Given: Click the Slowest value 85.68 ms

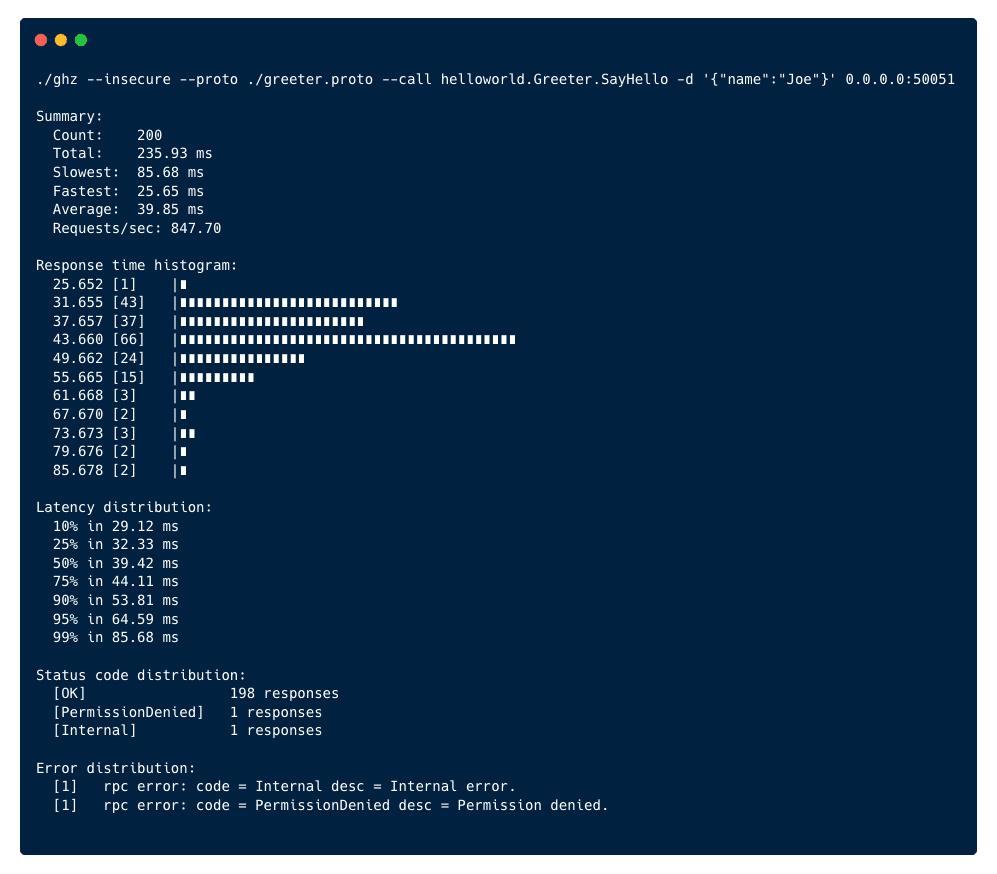Looking at the screenshot, I should pyautogui.click(x=170, y=172).
